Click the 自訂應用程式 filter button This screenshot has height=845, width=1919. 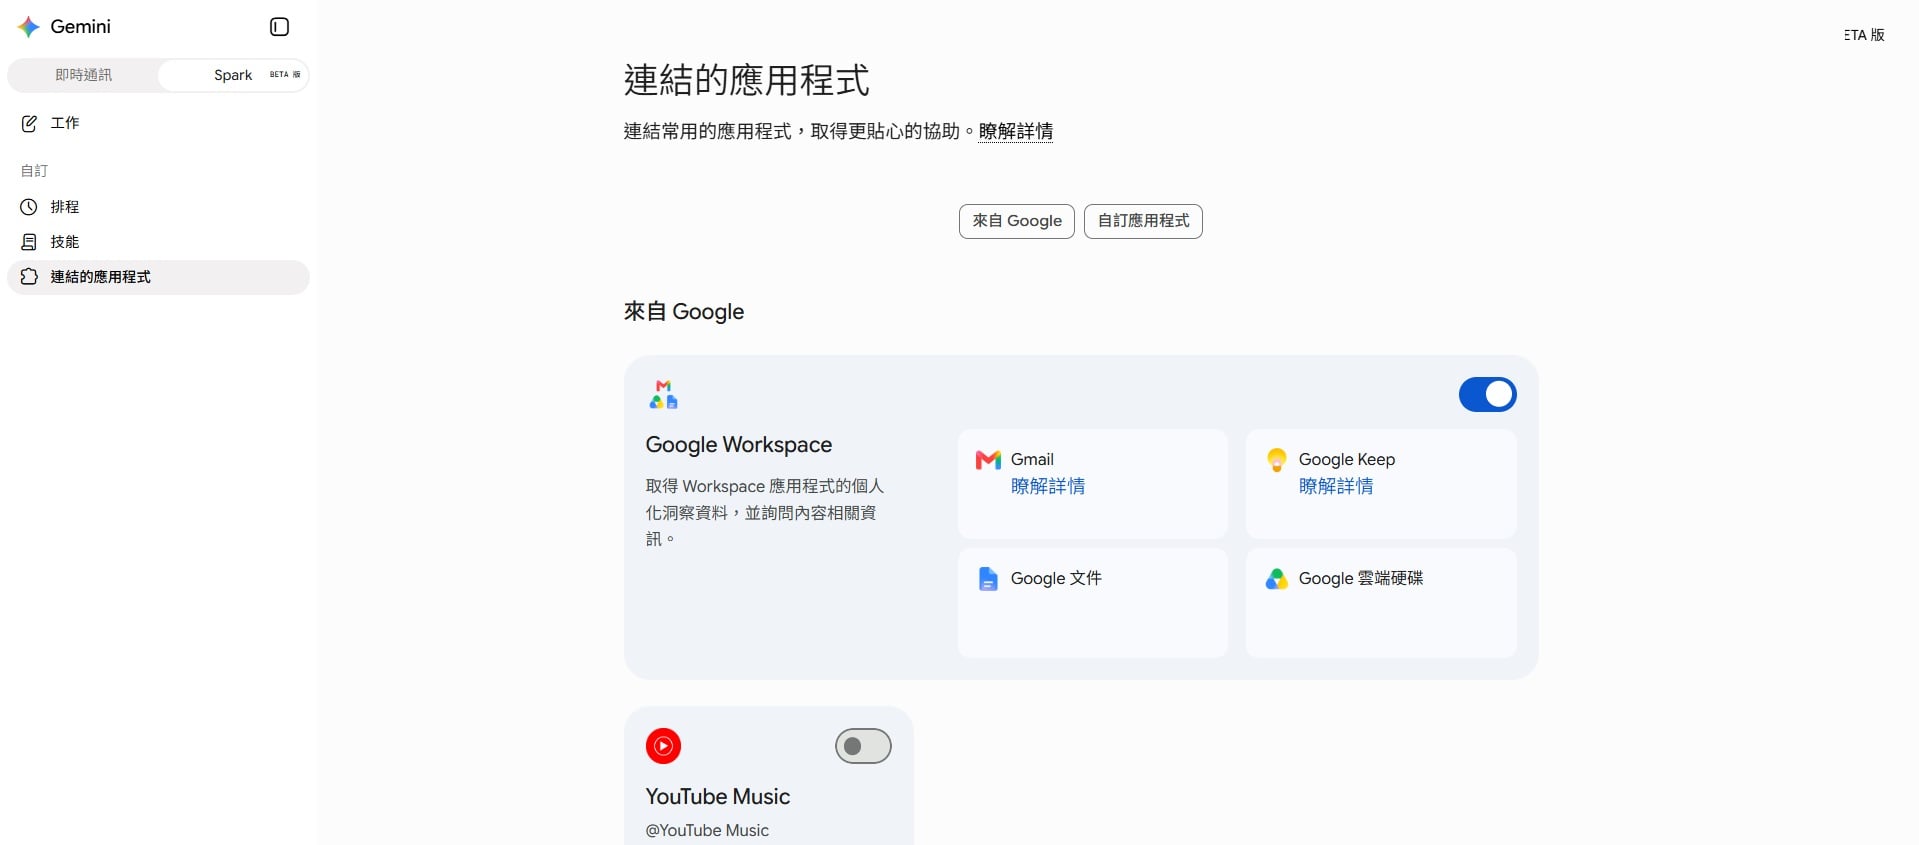tap(1143, 221)
